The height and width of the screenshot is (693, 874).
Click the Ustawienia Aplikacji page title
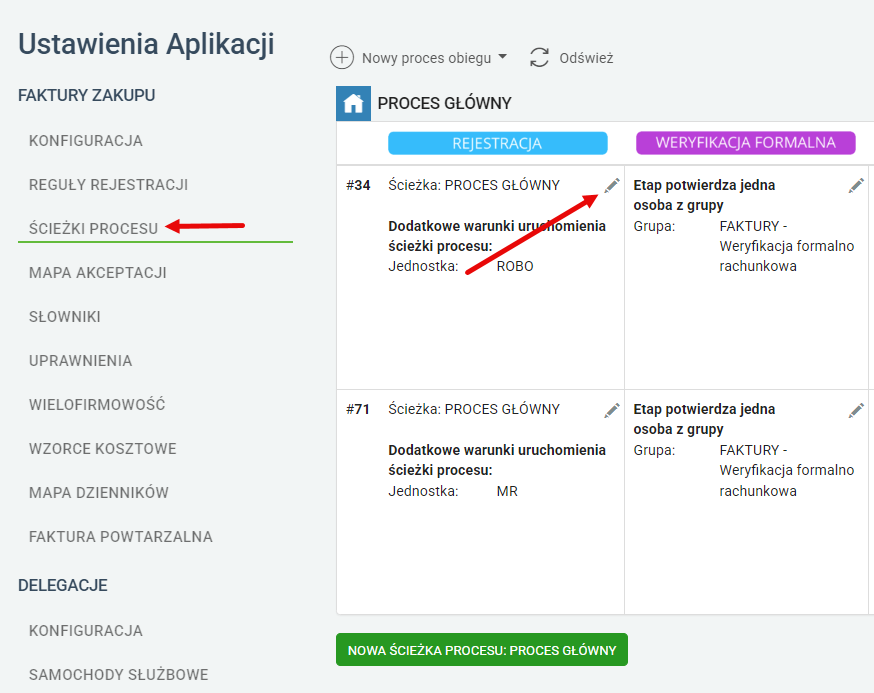(x=146, y=45)
